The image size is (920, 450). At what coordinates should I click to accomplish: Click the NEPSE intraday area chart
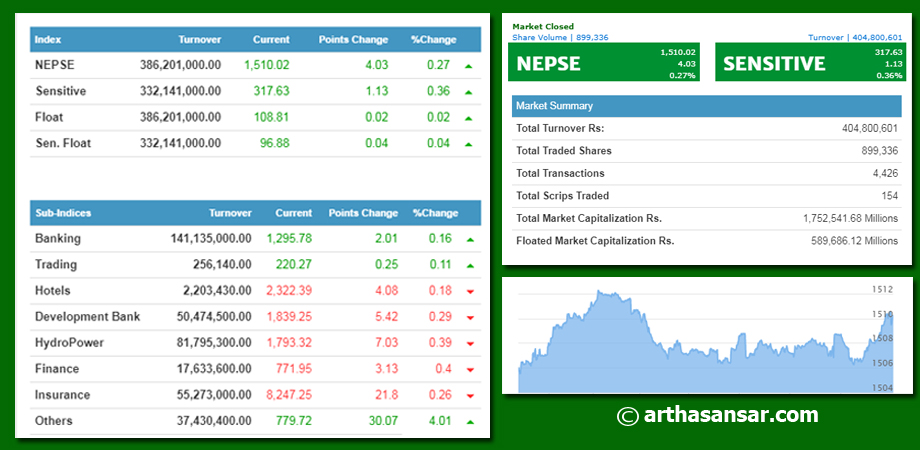[706, 340]
